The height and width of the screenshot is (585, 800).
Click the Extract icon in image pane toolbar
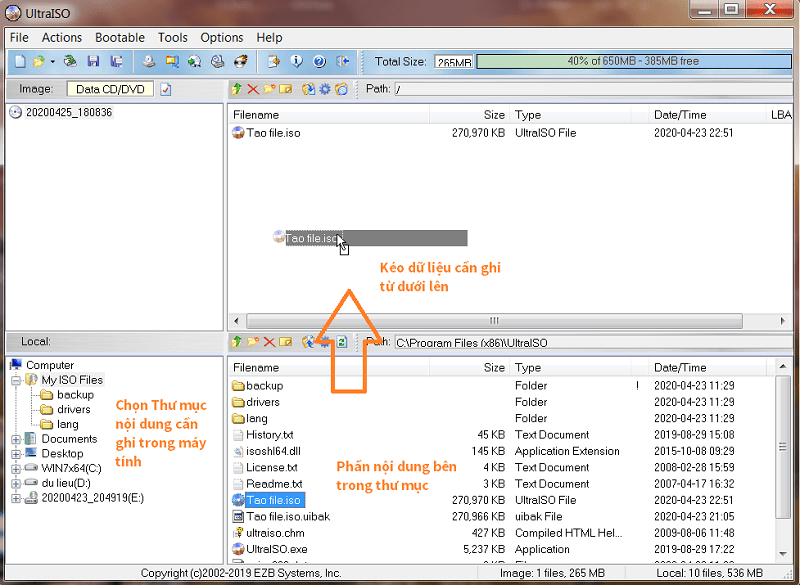(308, 89)
